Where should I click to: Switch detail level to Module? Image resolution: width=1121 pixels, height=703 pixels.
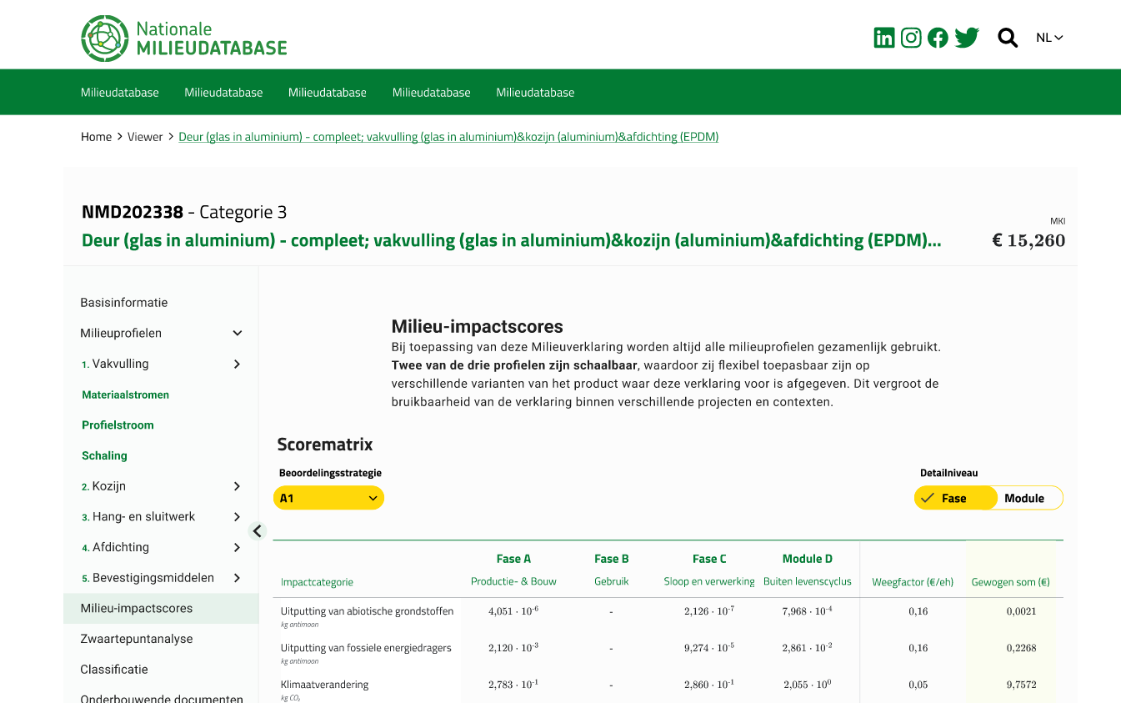[1024, 498]
